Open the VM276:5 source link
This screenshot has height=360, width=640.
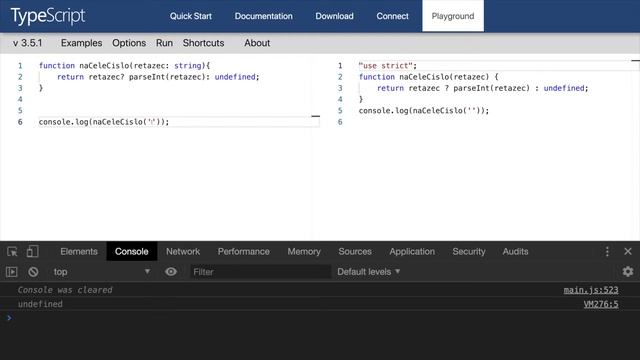tap(601, 304)
